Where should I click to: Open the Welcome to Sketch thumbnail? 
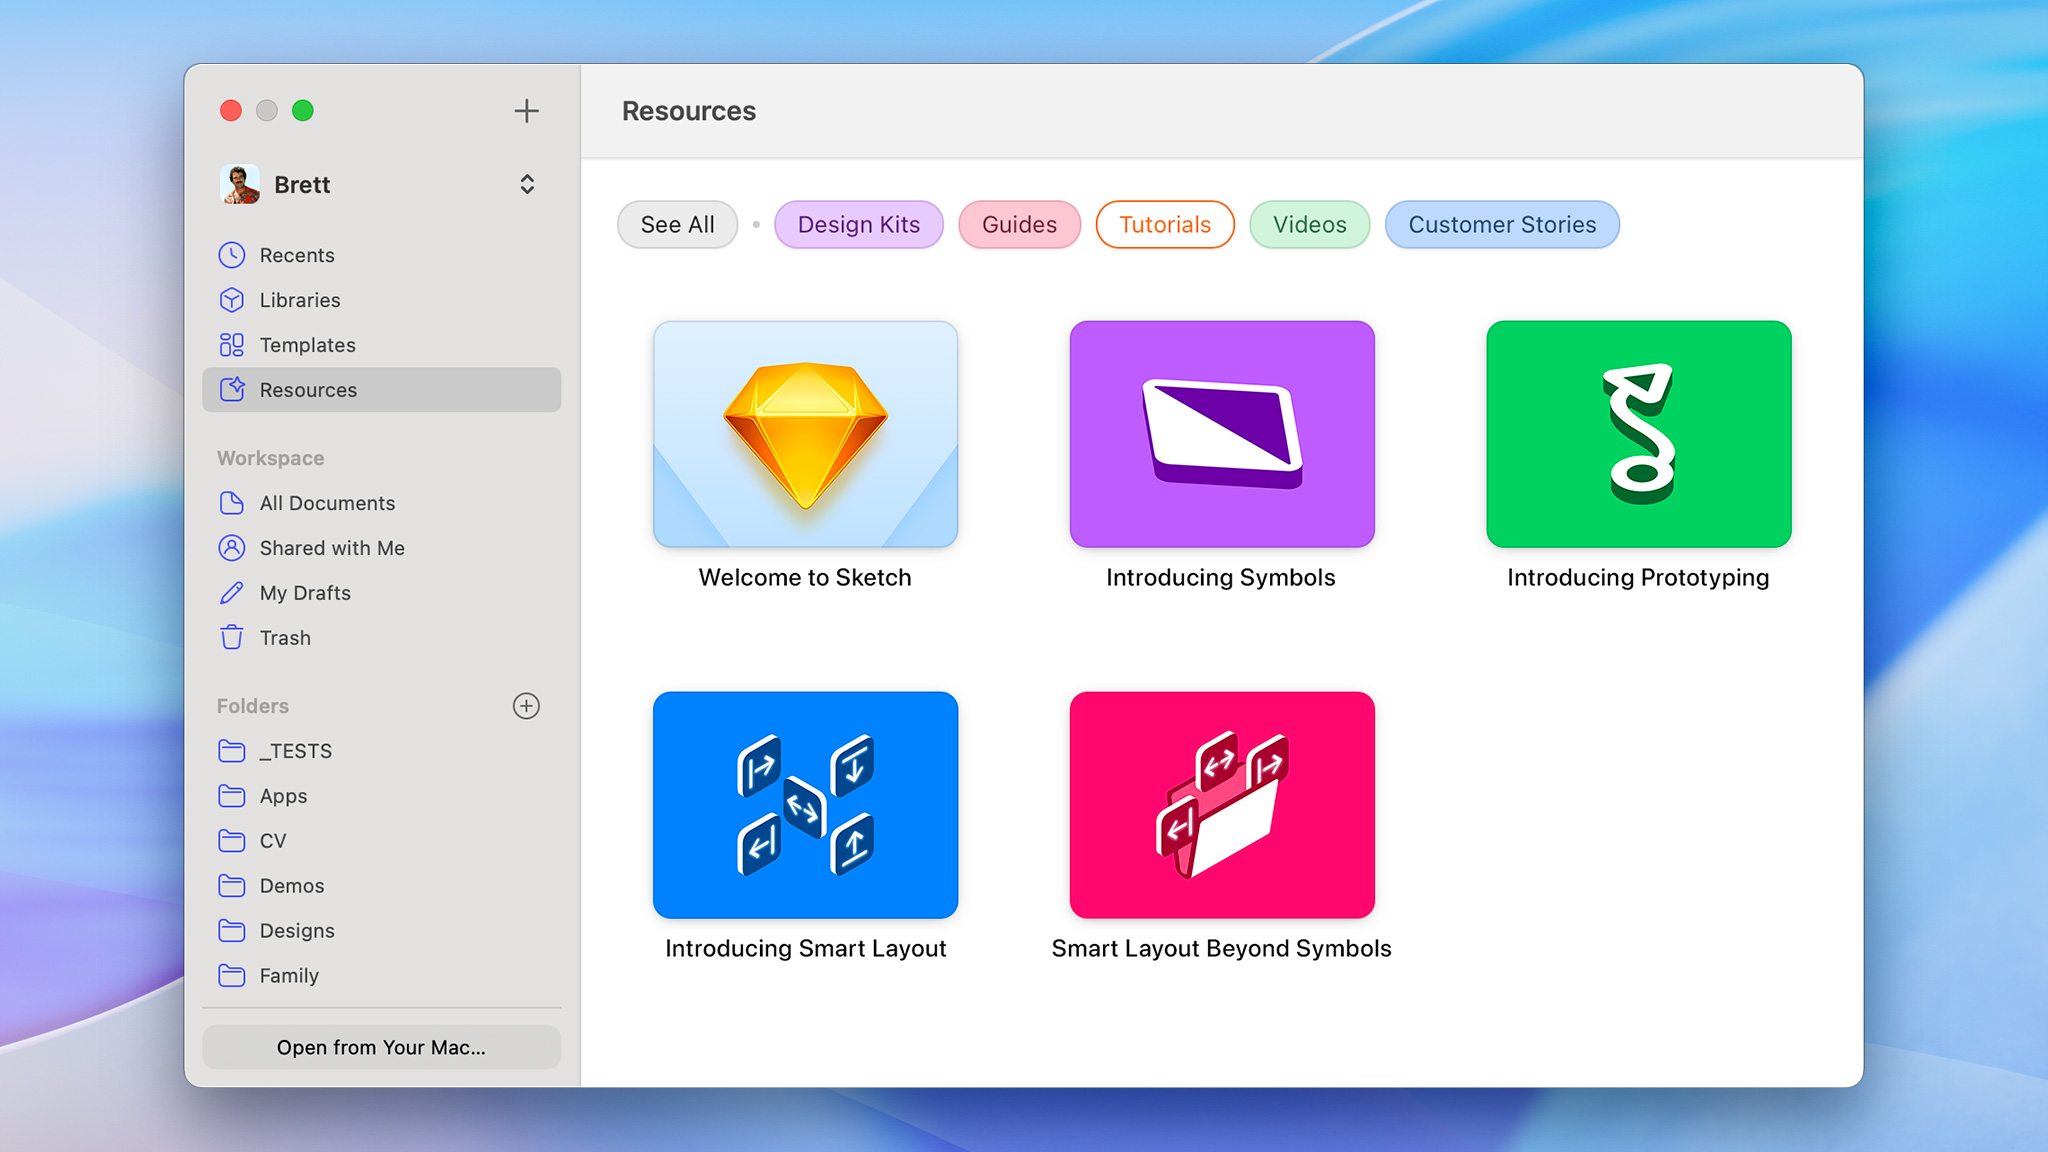[805, 434]
